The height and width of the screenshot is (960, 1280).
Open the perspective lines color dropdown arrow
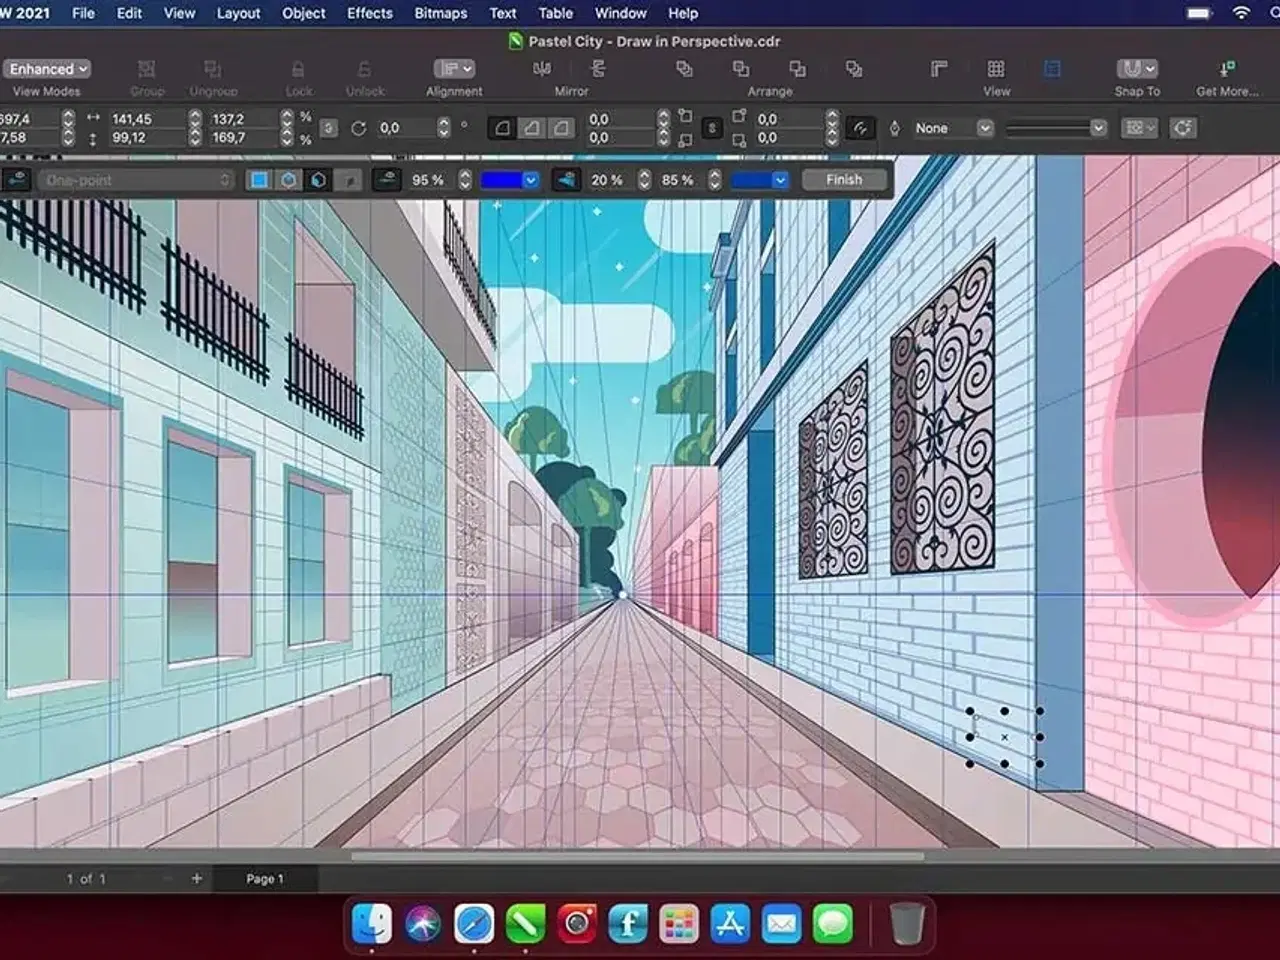click(780, 180)
